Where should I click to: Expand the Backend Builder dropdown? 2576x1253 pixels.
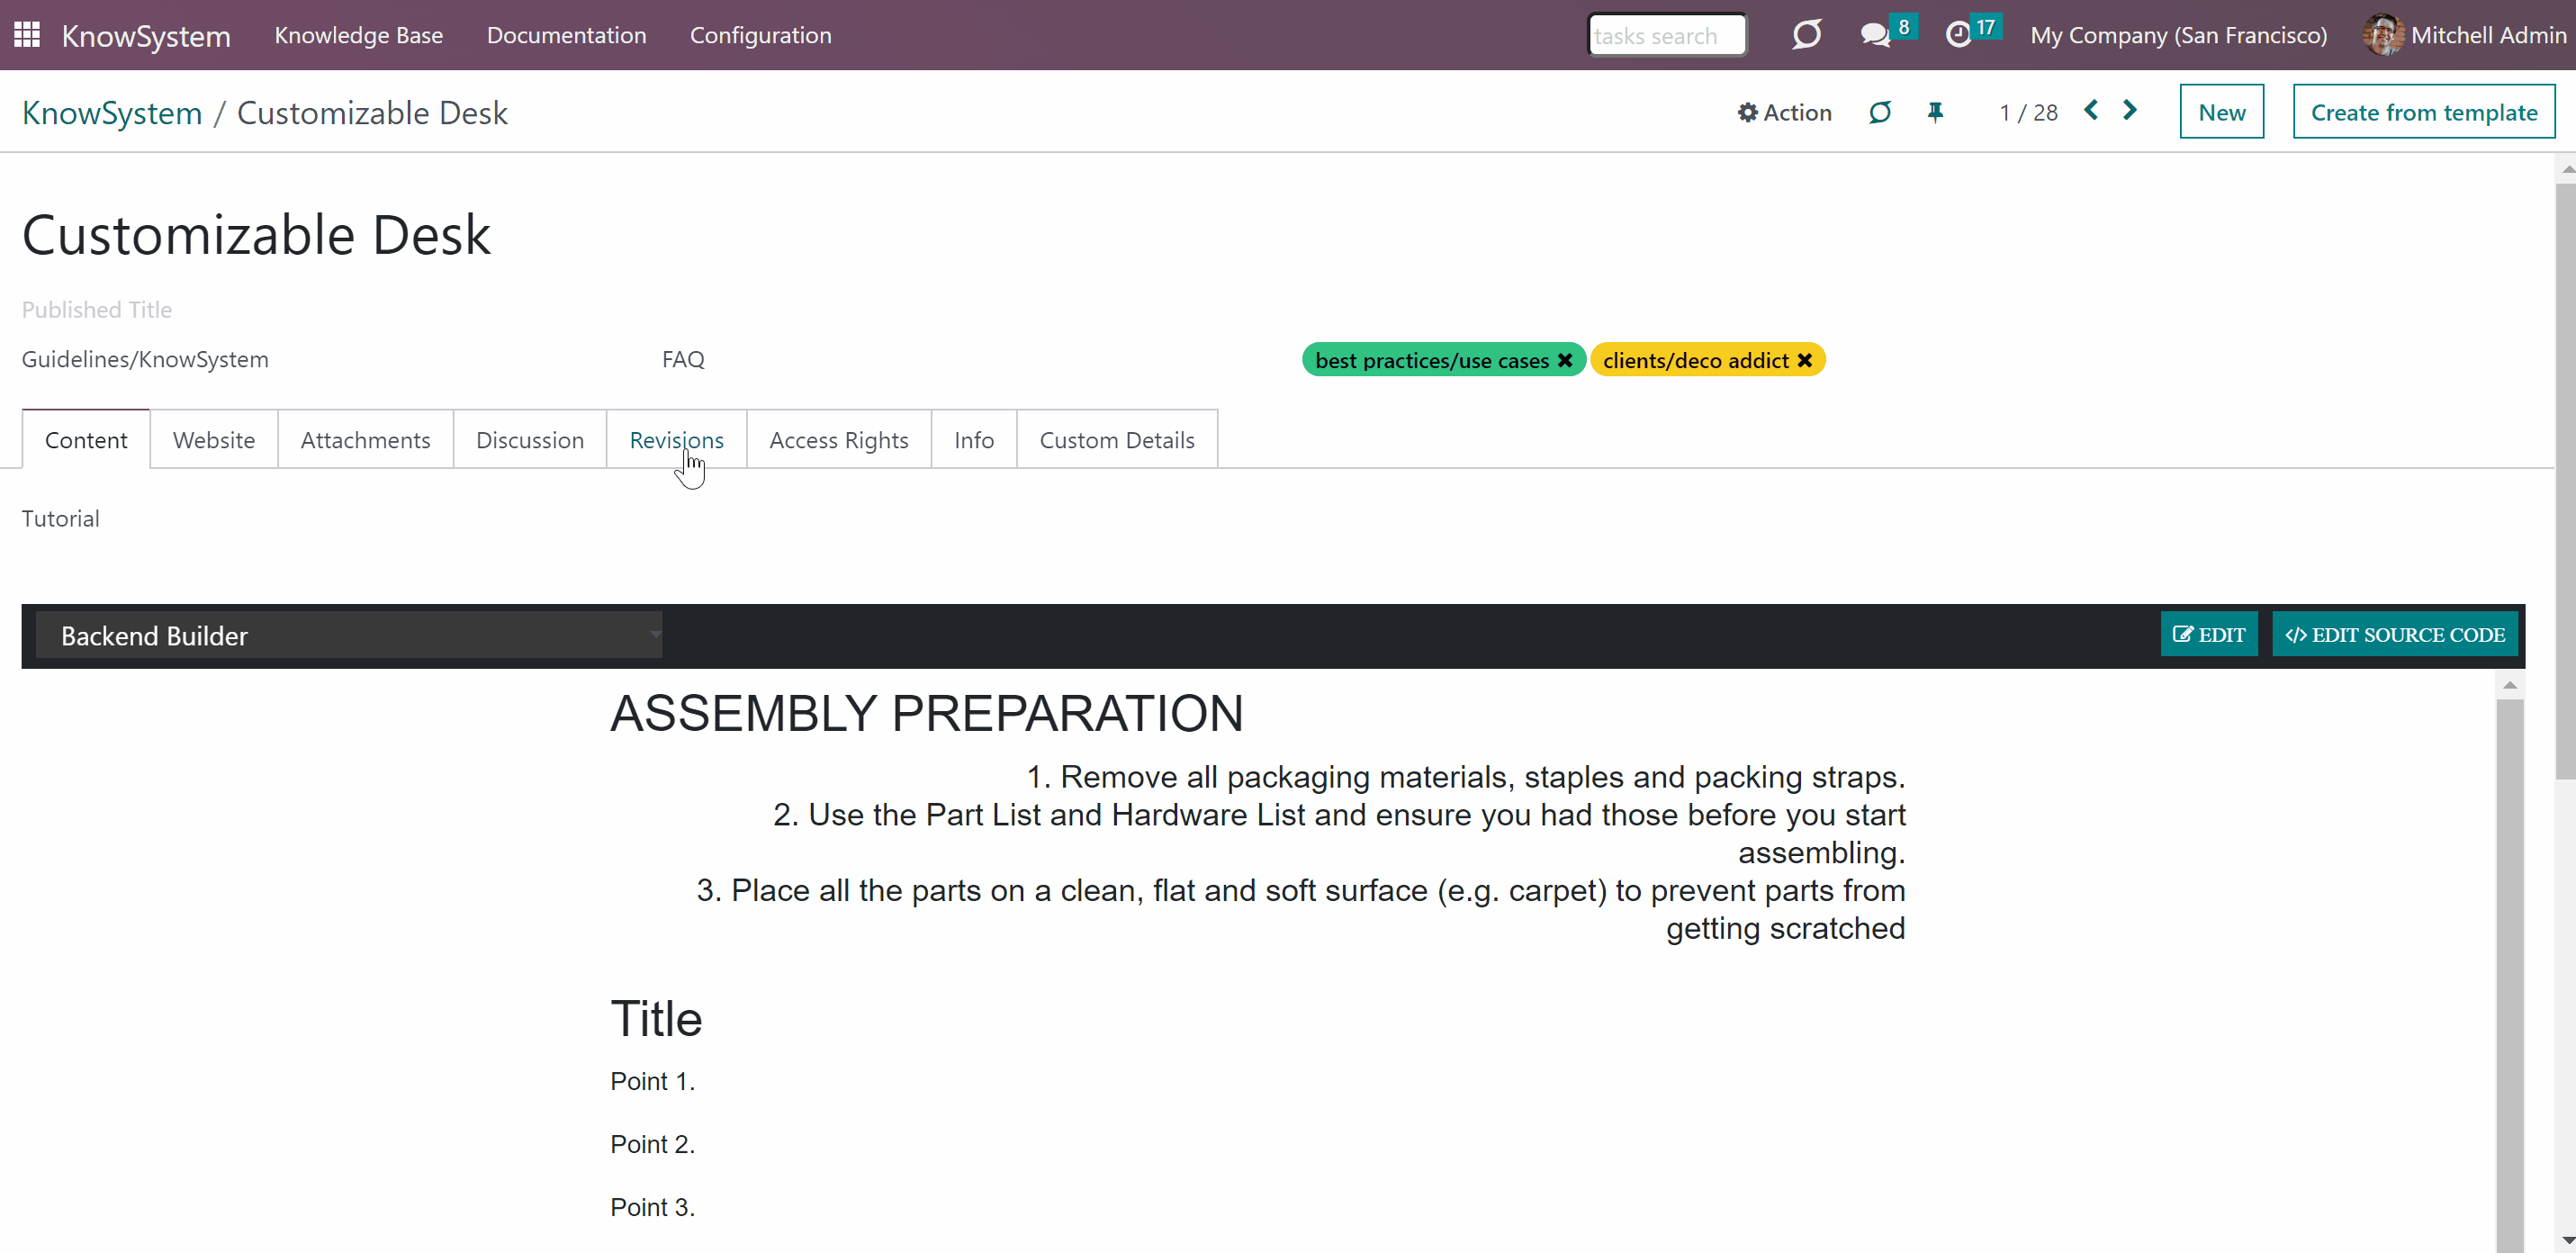349,635
